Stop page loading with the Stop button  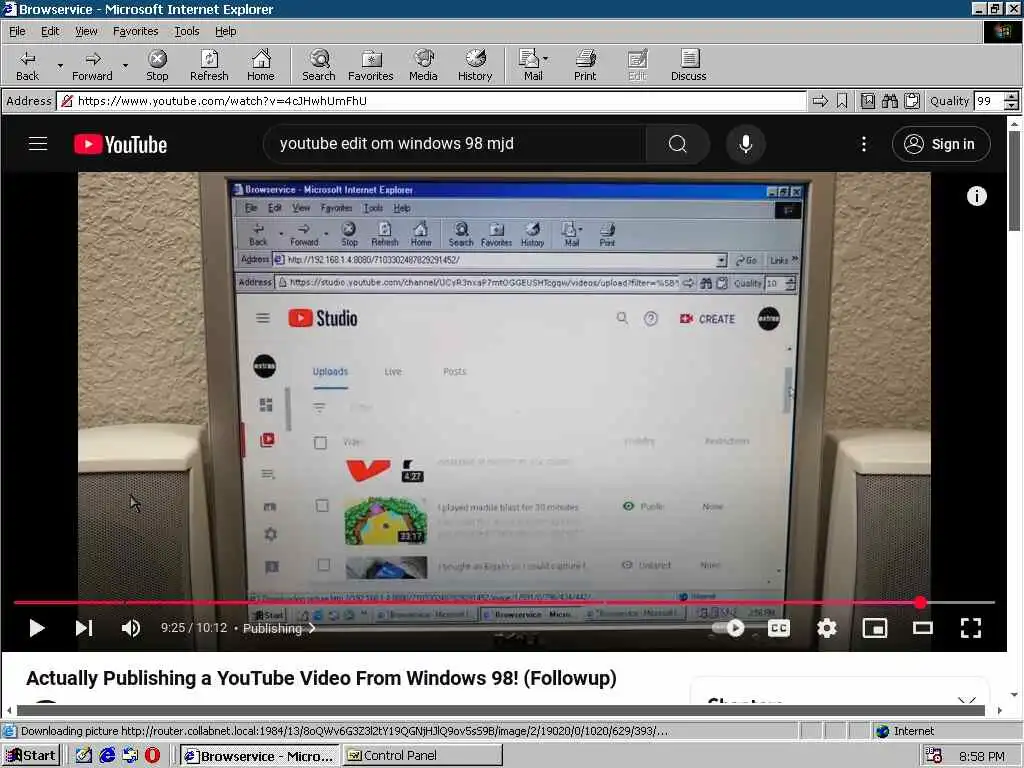point(157,65)
